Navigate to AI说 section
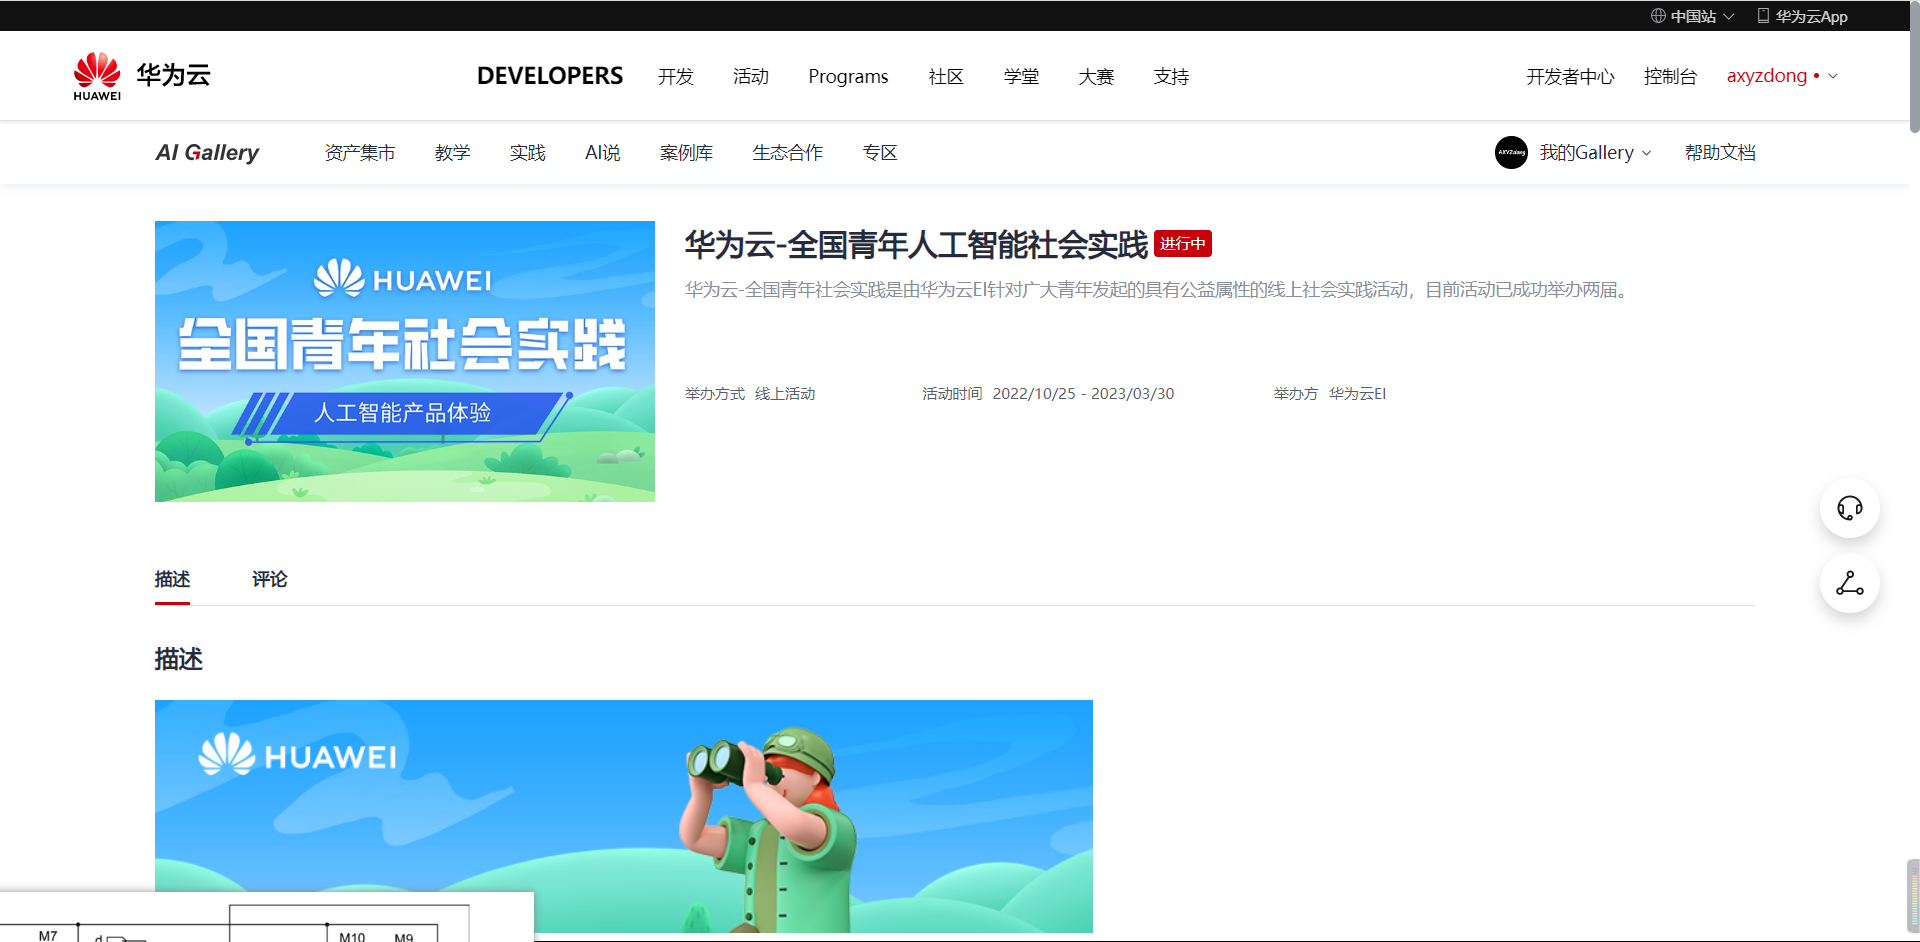 603,152
